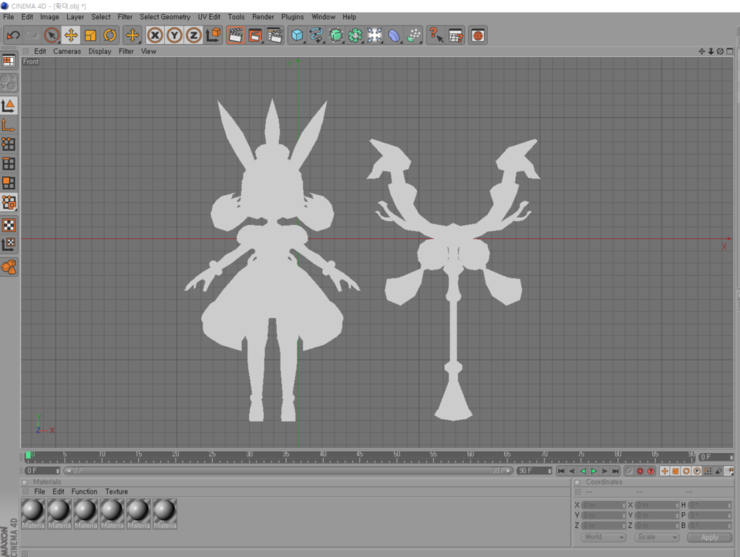740x557 pixels.
Task: Render to Picture Viewer icon
Action: 255,35
